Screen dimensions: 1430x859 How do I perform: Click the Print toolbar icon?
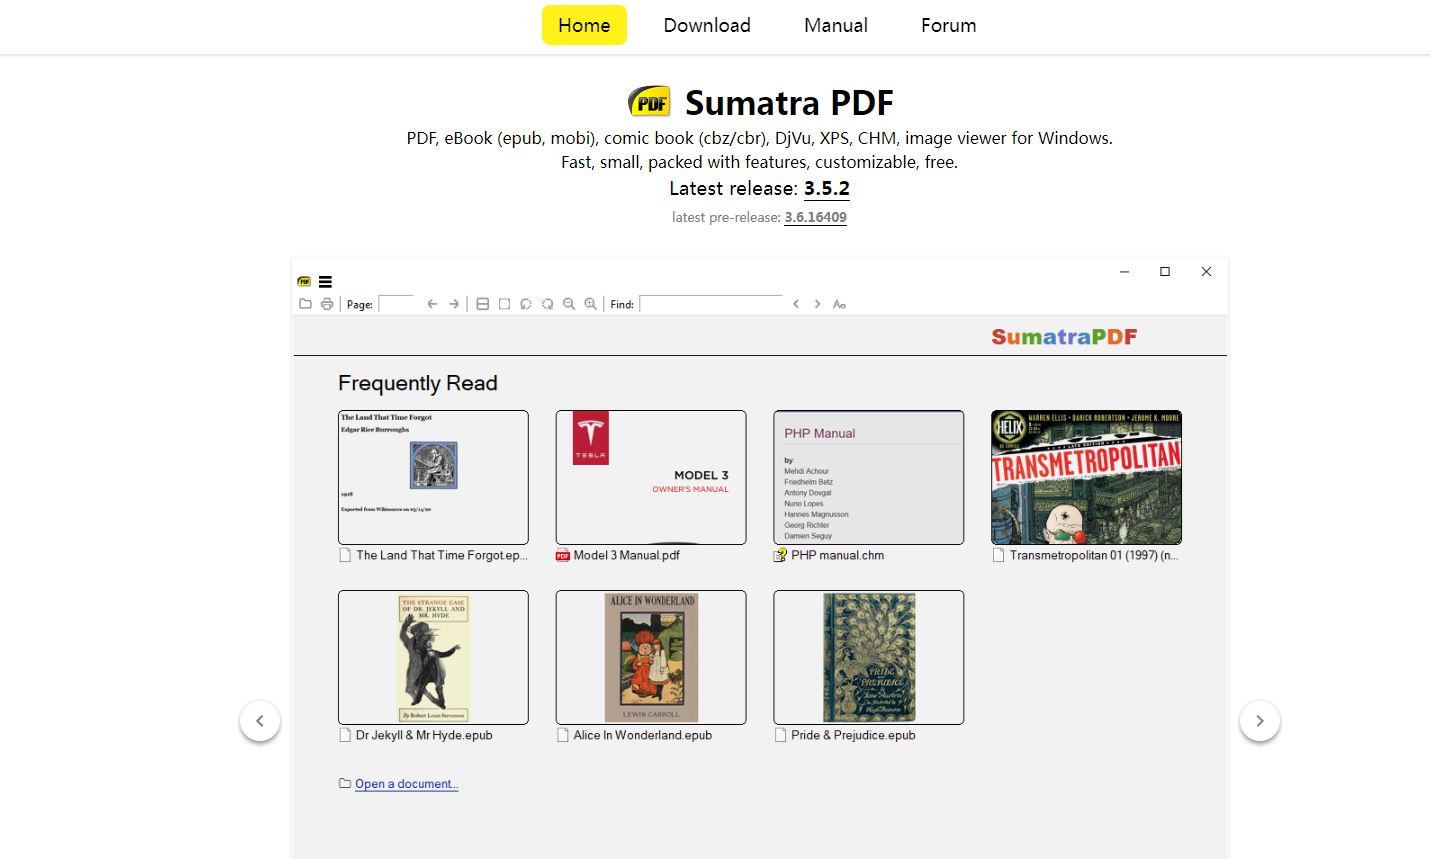coord(327,304)
